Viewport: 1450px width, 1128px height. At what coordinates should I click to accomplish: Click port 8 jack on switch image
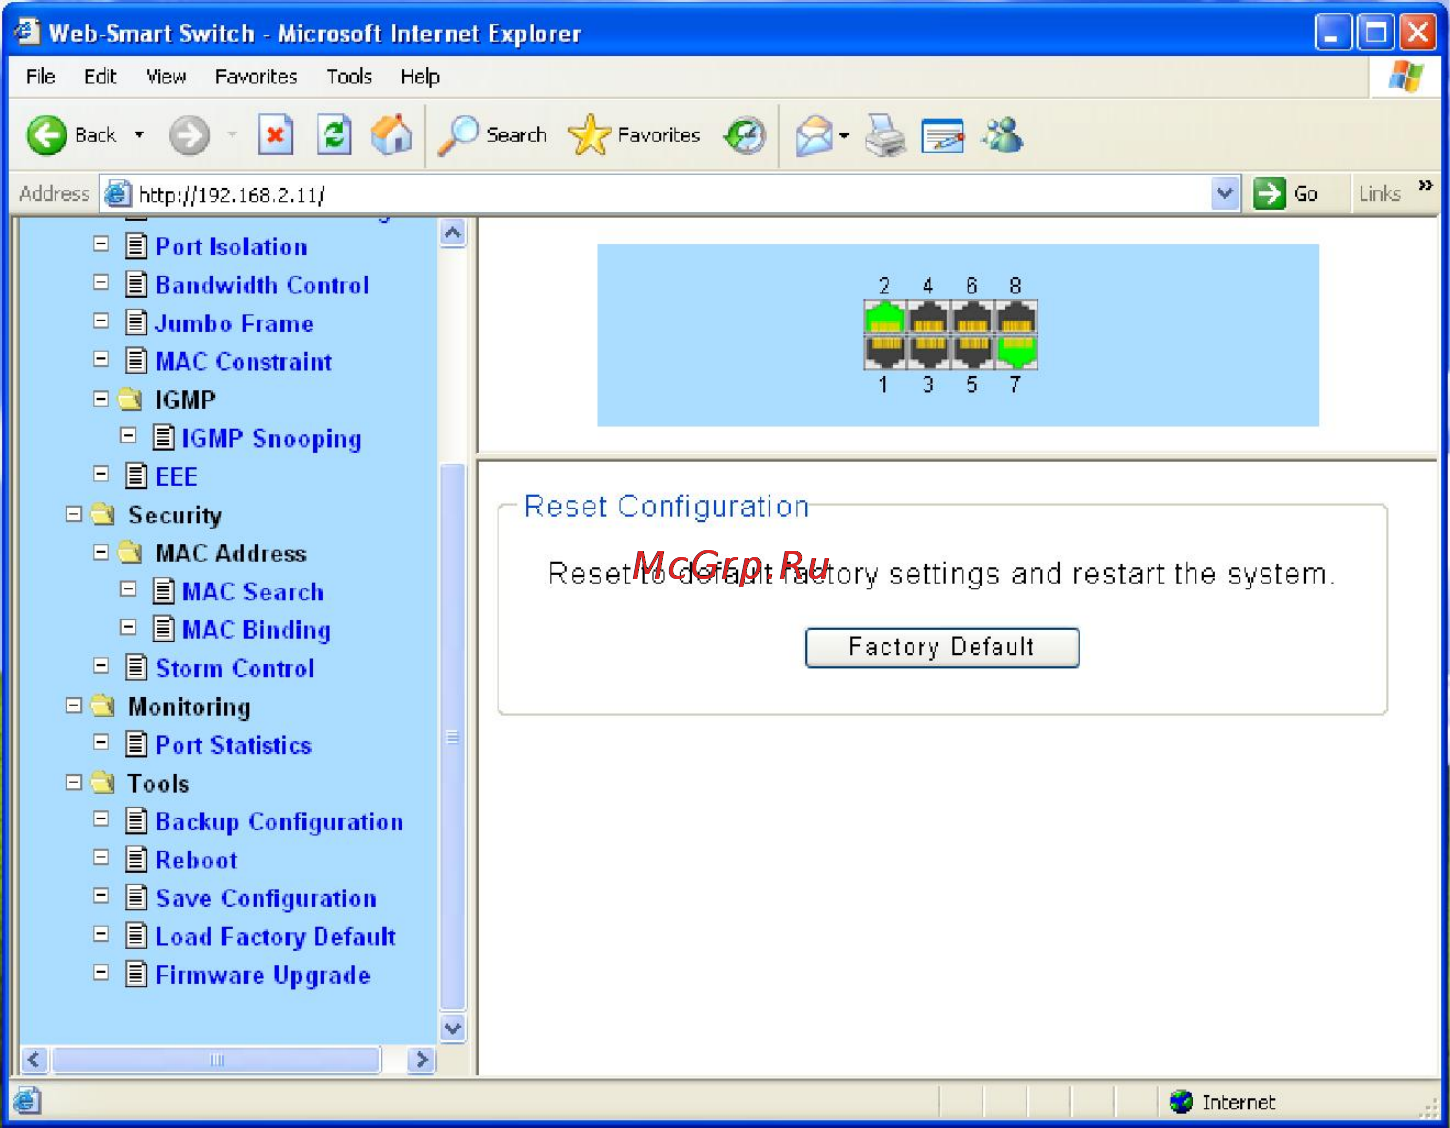click(x=1016, y=317)
